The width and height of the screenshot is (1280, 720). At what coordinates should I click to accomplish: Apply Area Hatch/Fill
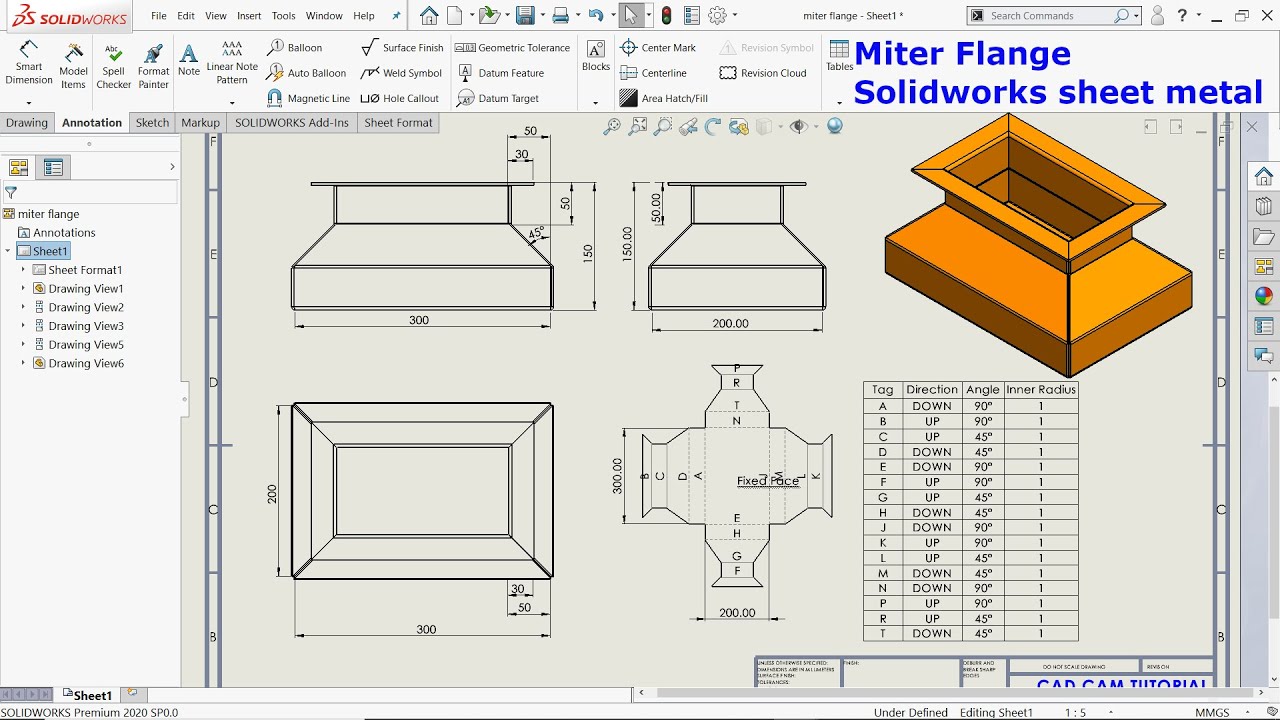664,98
